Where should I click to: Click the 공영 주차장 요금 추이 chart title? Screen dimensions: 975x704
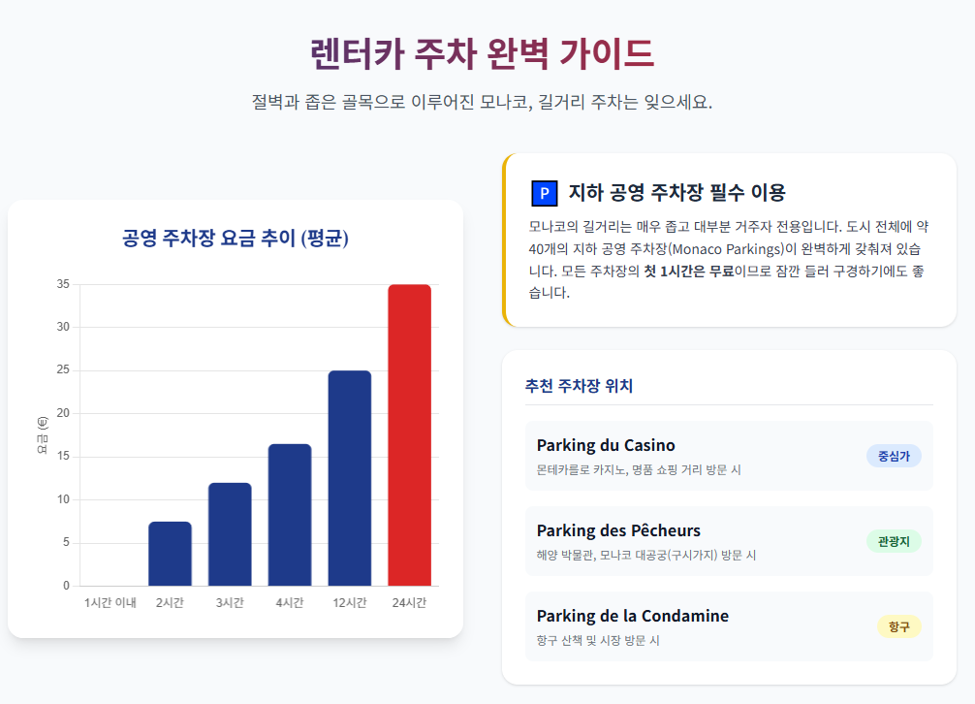(x=235, y=238)
